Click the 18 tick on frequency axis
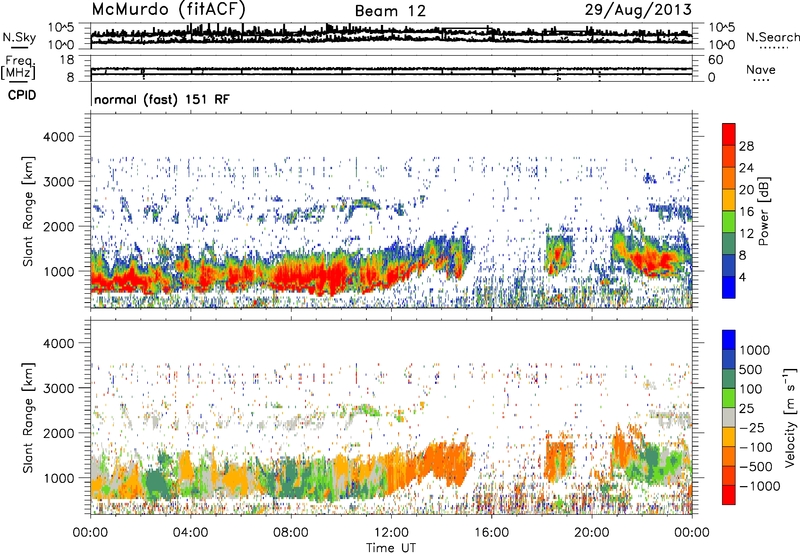Viewport: 800px width, 554px height. (67, 59)
